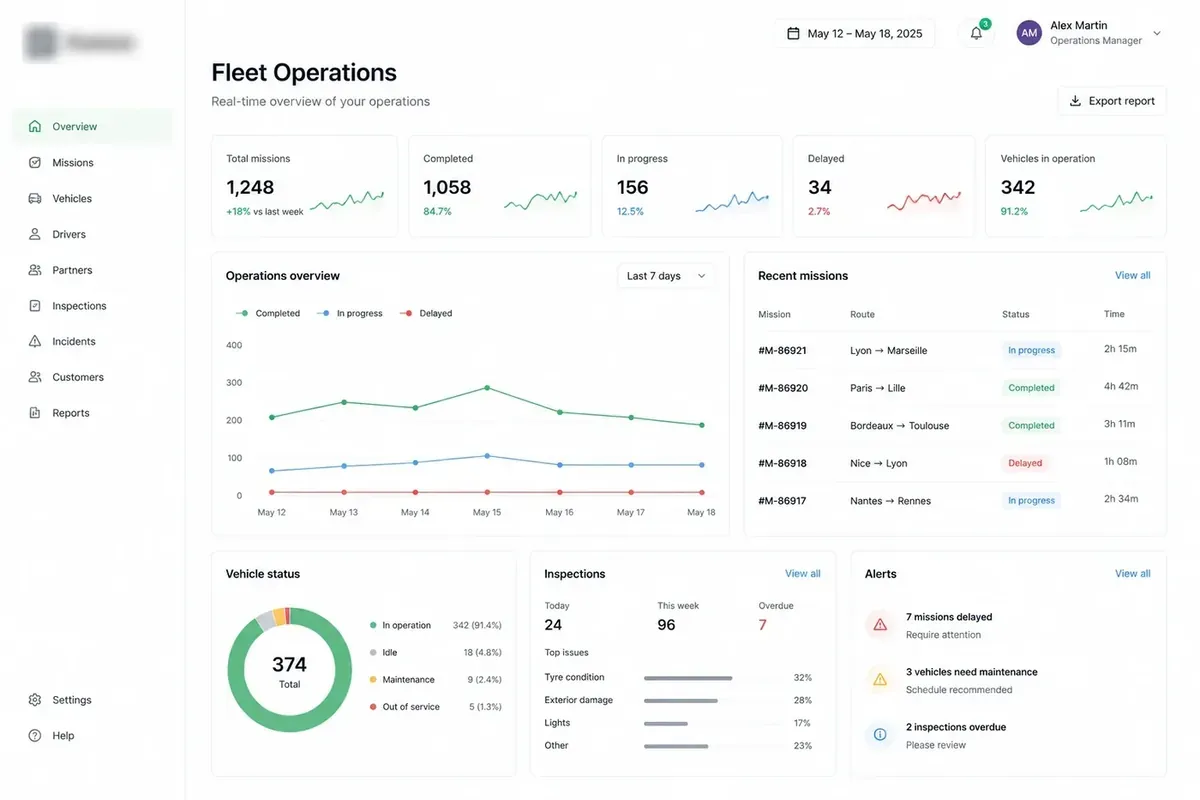Open the 7 missions delayed alert
This screenshot has width=1200, height=800.
(1008, 625)
